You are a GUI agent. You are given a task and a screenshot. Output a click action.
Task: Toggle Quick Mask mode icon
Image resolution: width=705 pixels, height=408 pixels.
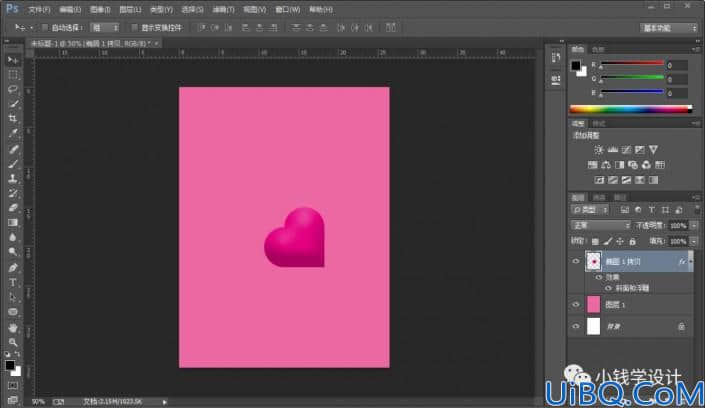[x=13, y=386]
